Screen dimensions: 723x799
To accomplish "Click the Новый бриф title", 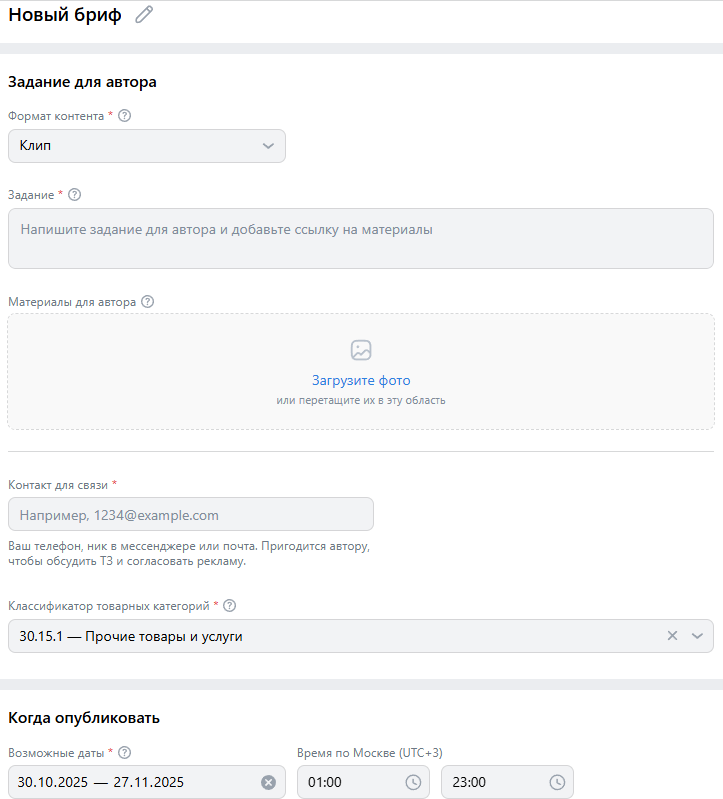I will [65, 15].
